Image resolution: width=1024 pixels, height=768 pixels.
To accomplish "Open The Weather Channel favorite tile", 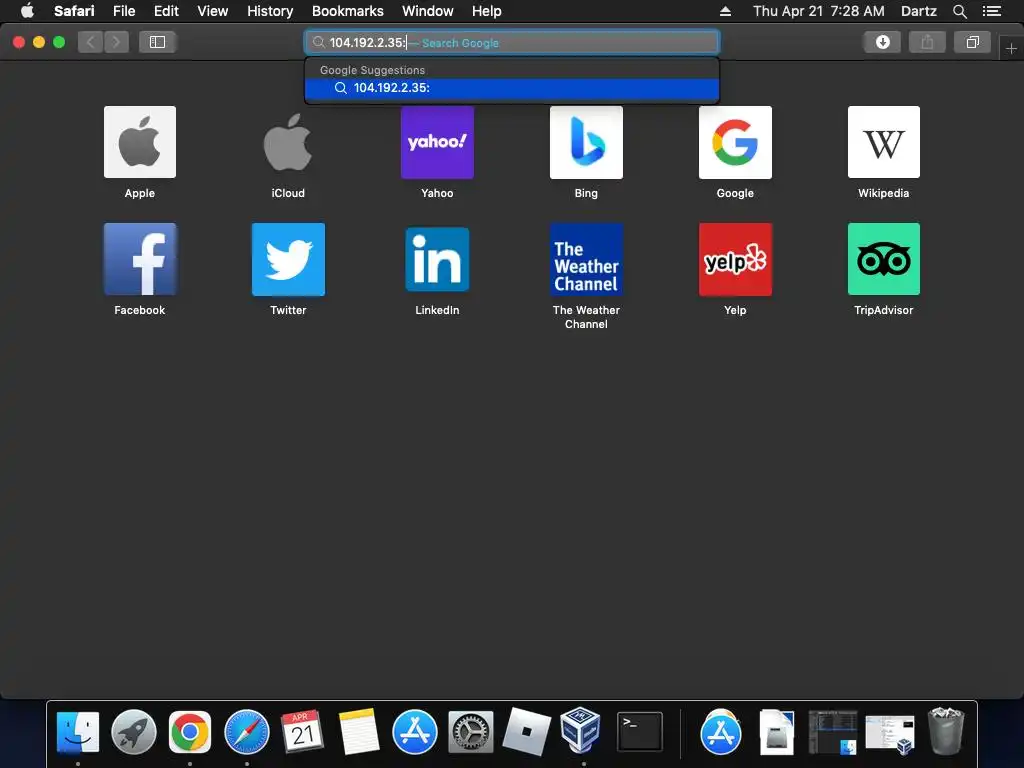I will tap(586, 259).
